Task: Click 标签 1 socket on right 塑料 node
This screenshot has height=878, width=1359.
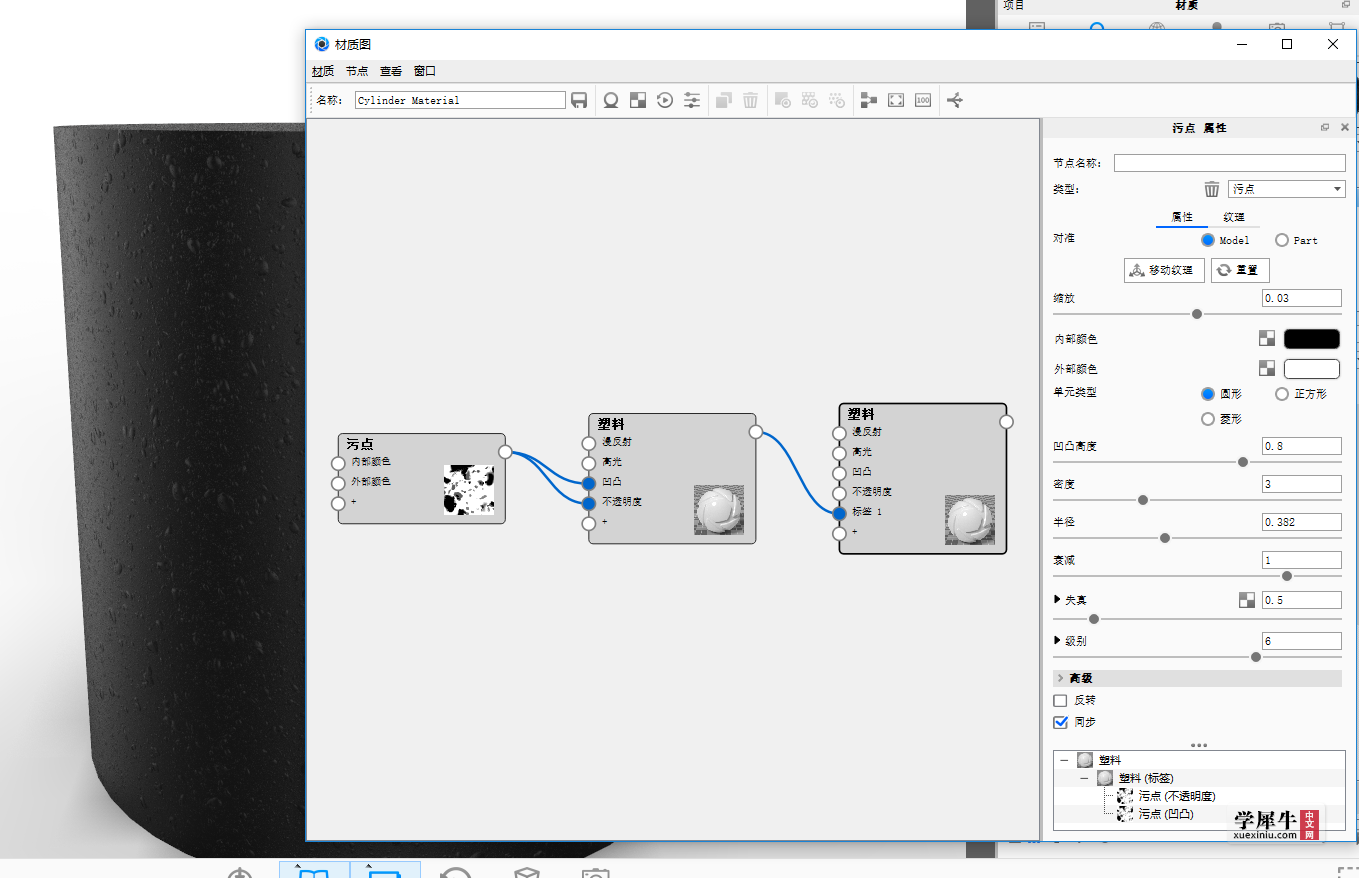Action: tap(839, 512)
